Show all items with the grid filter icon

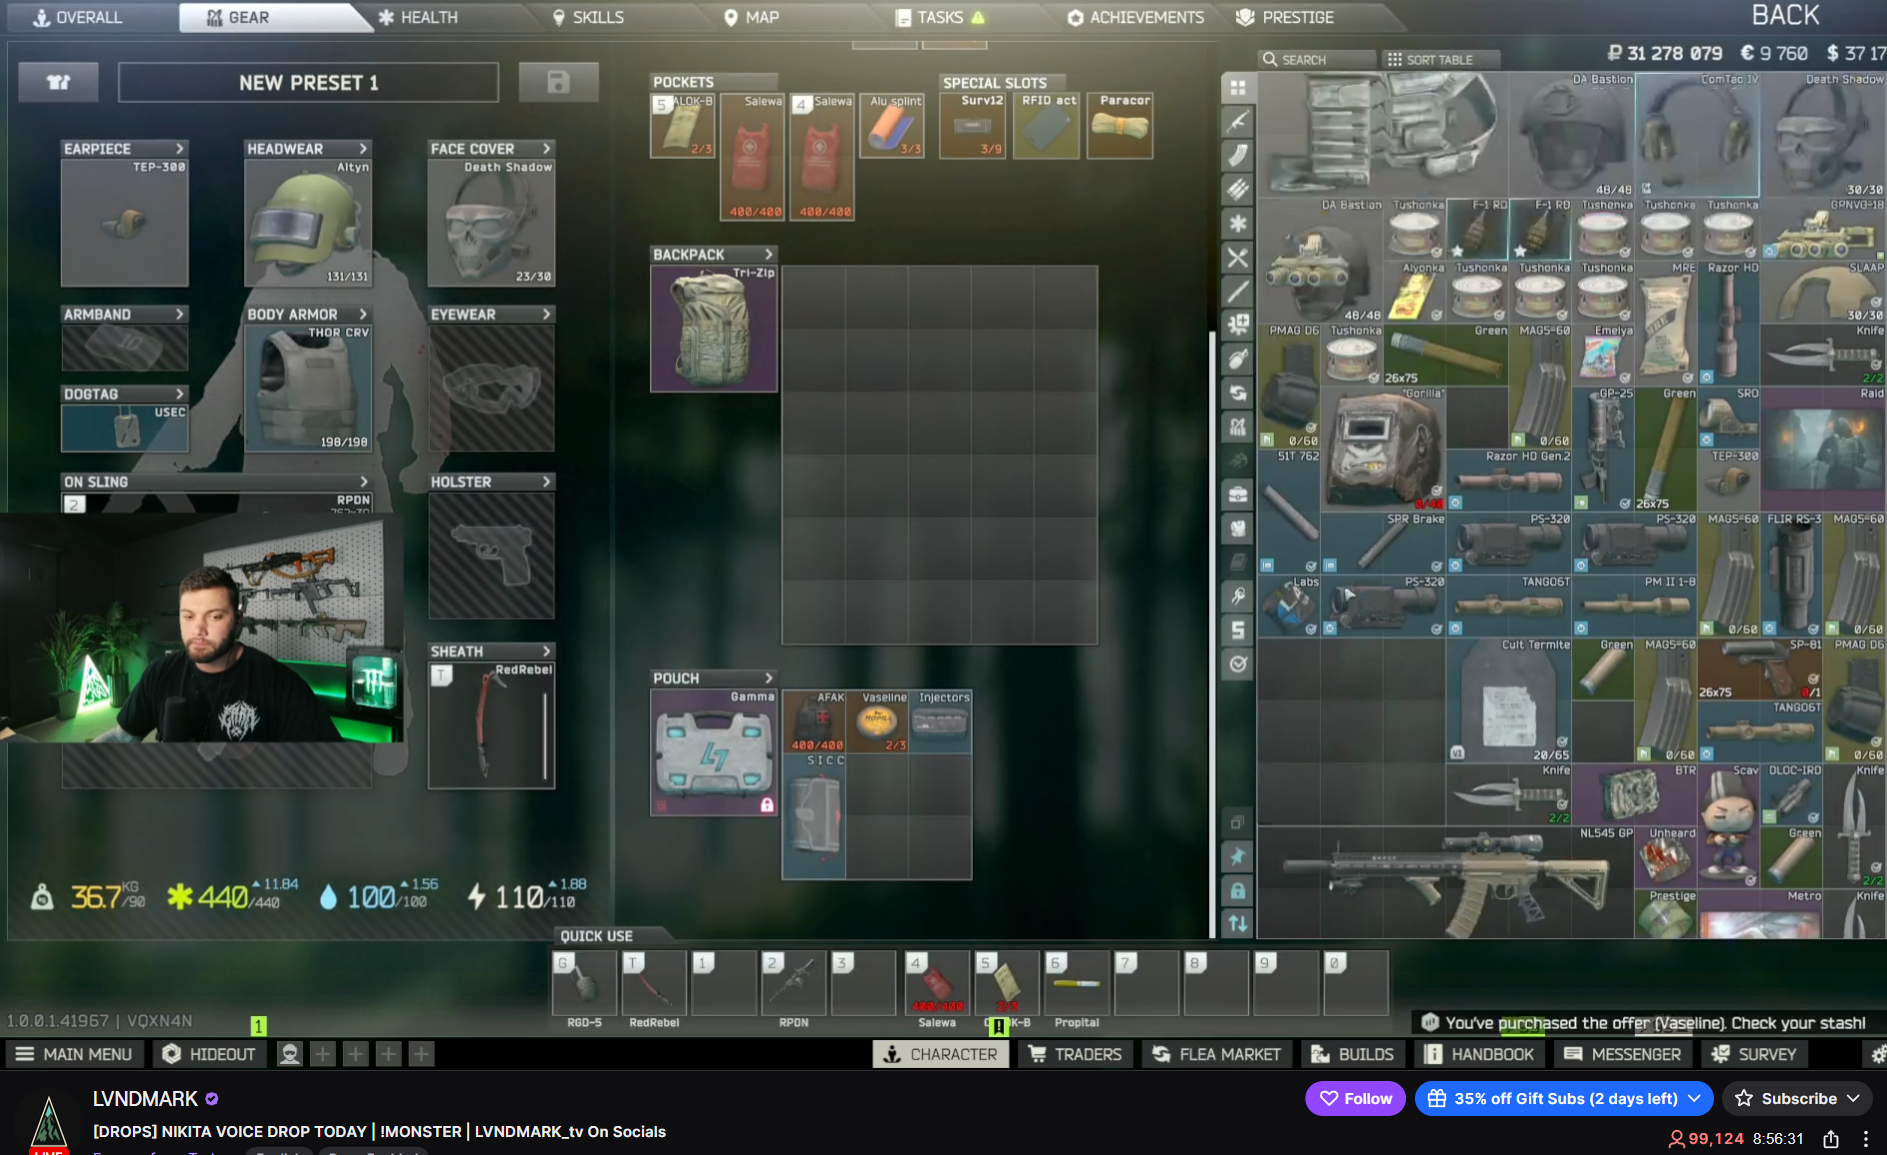coord(1238,88)
